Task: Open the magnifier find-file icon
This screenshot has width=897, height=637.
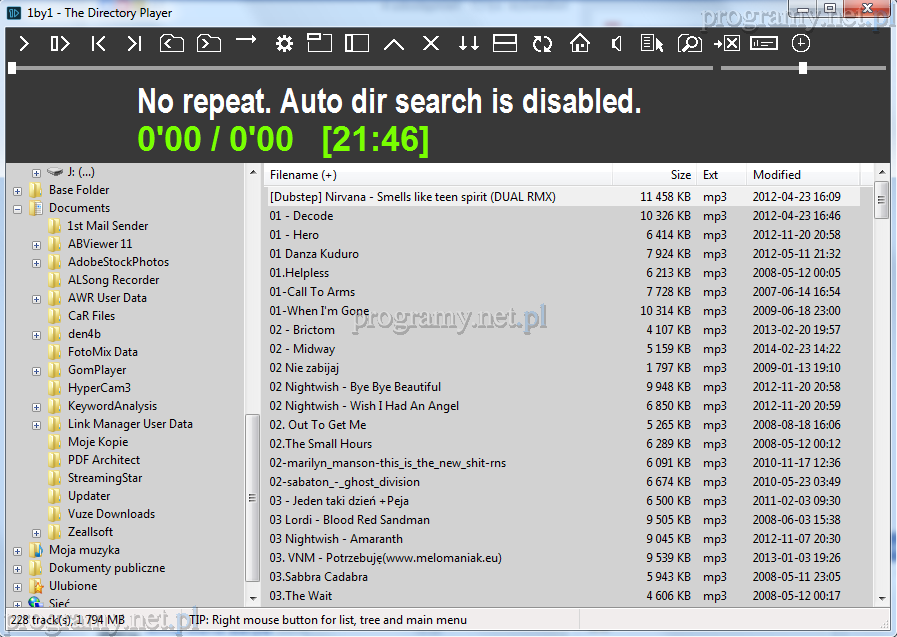Action: coord(689,43)
